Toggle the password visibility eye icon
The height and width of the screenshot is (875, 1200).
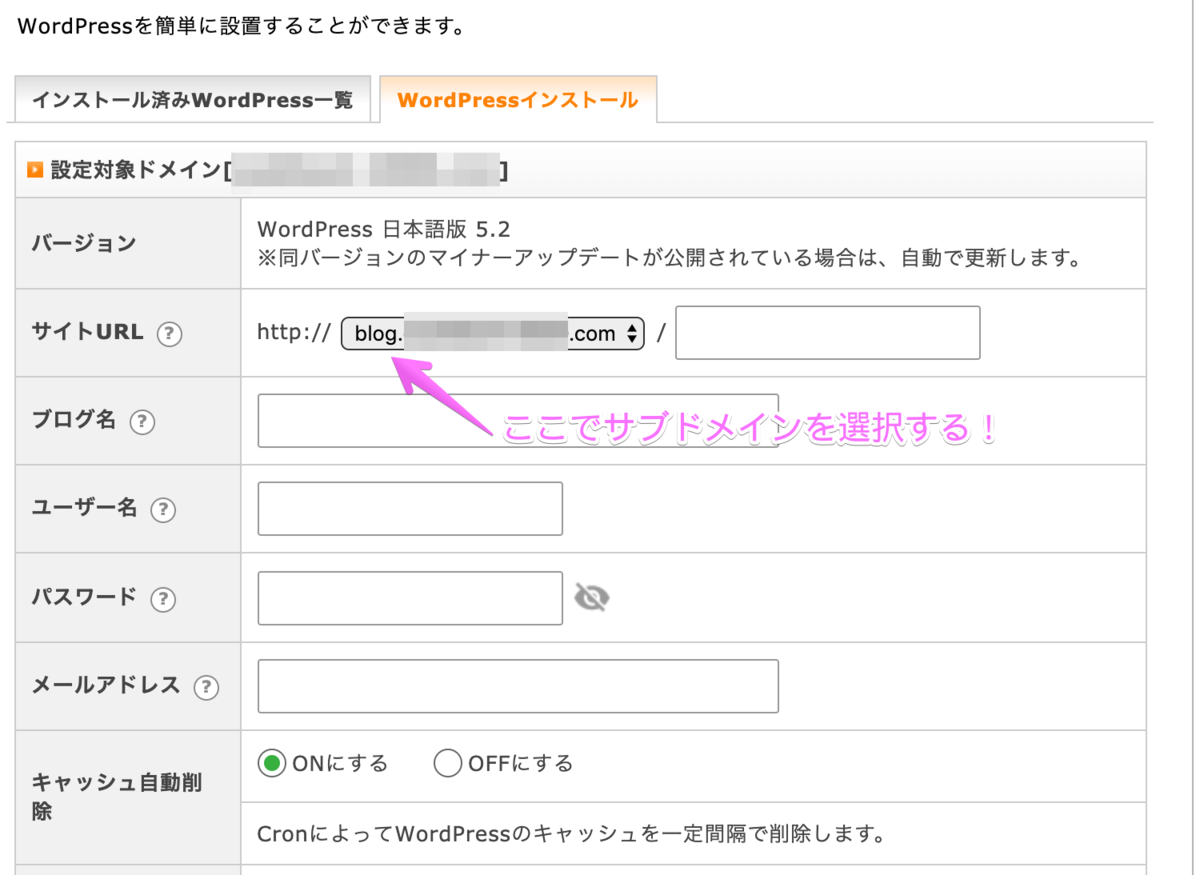click(x=592, y=596)
